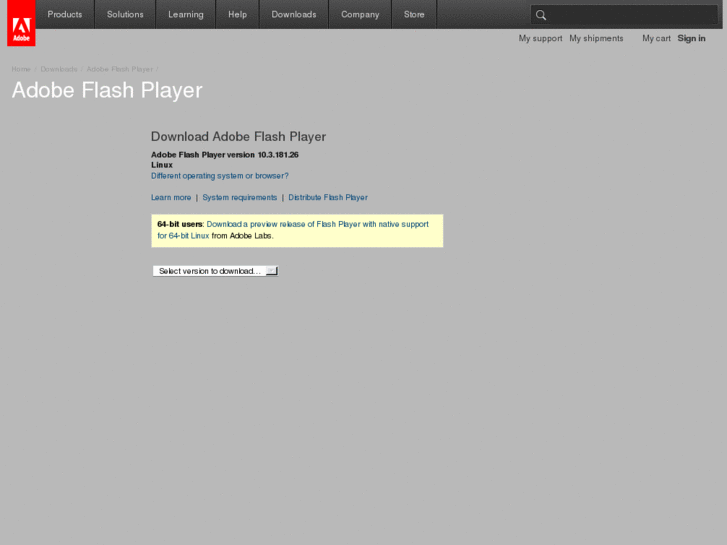The image size is (727, 545).
Task: Click the Linux operating system label
Action: tap(162, 165)
